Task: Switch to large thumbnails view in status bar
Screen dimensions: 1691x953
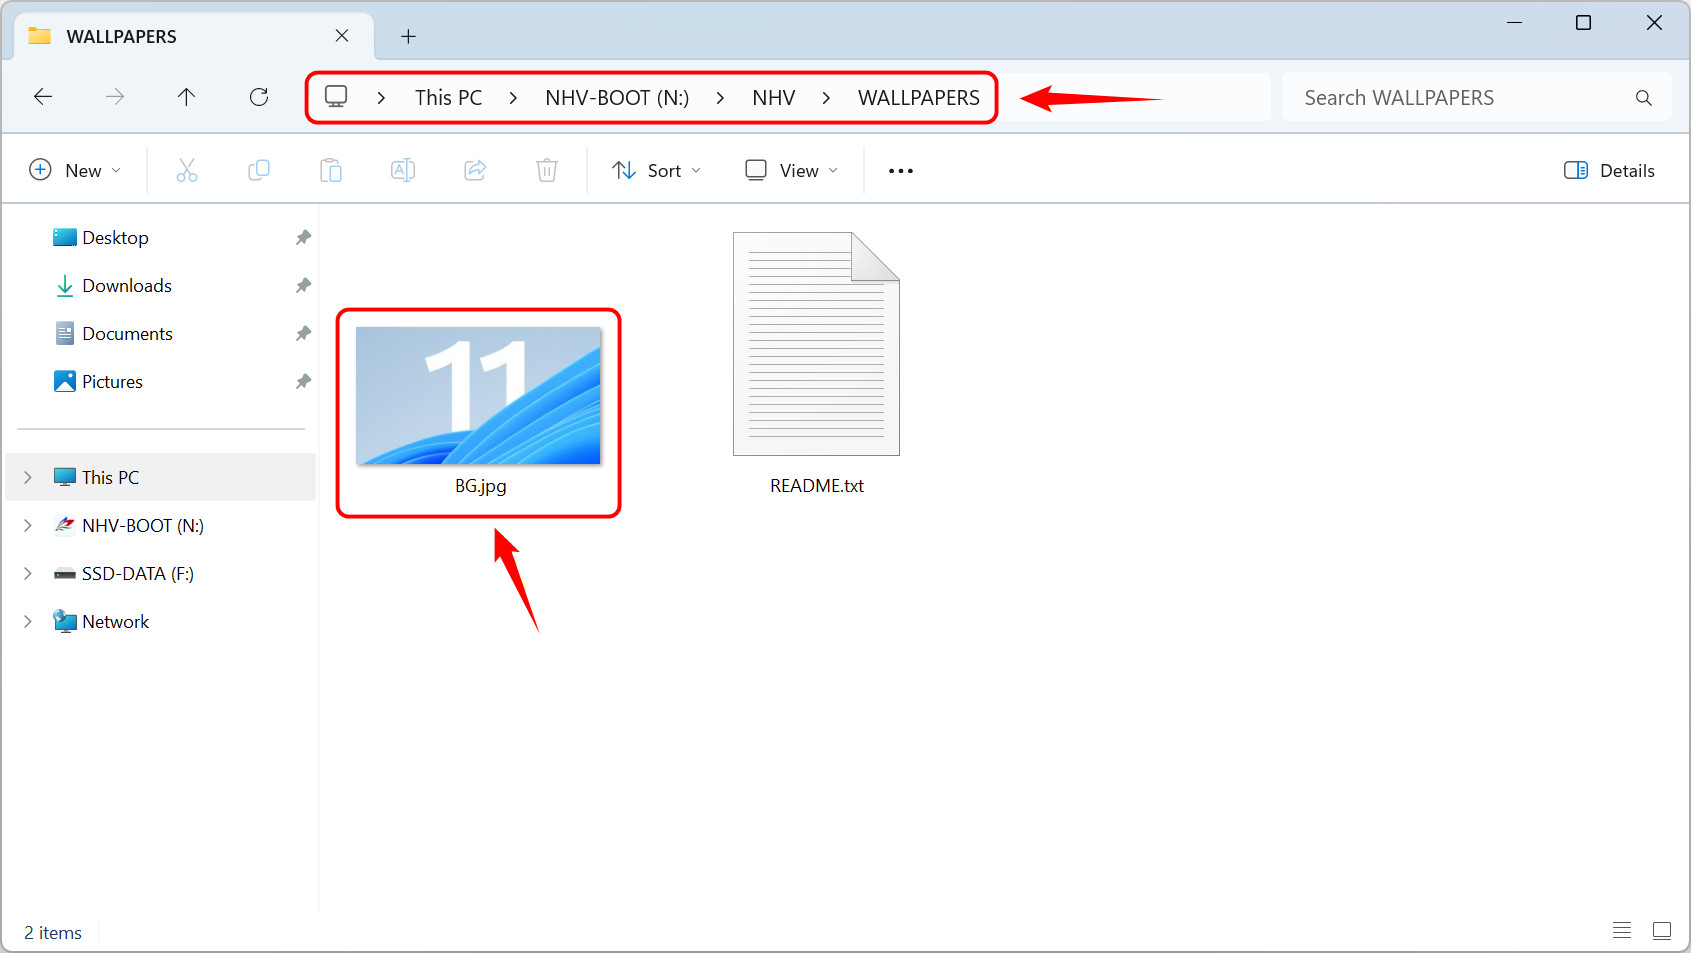Action: click(1662, 931)
